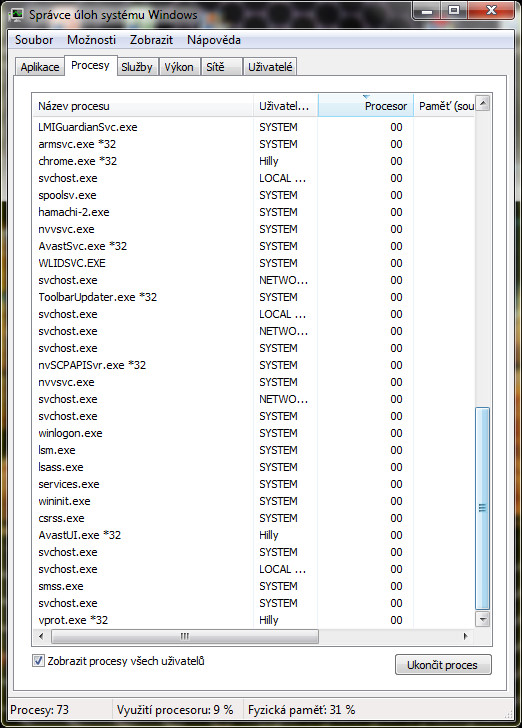Click Hilly user in chrome.exe row

(269, 161)
